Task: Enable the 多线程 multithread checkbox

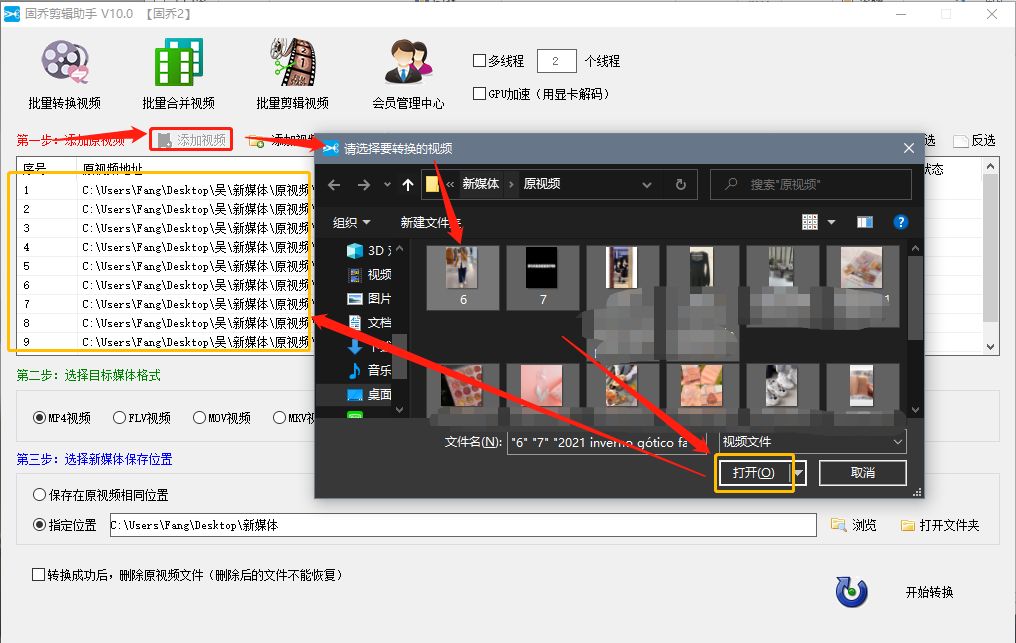Action: tap(479, 61)
